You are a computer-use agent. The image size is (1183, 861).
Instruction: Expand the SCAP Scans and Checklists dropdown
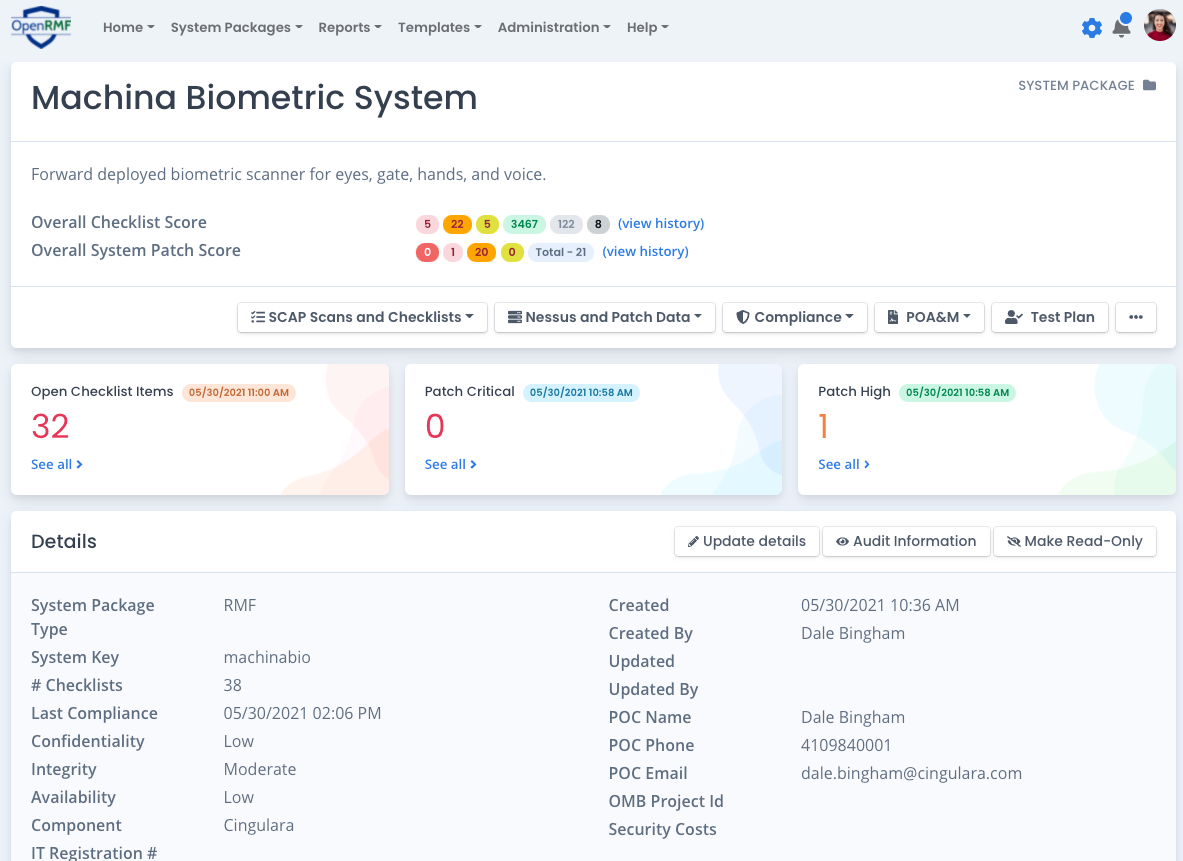tap(361, 317)
